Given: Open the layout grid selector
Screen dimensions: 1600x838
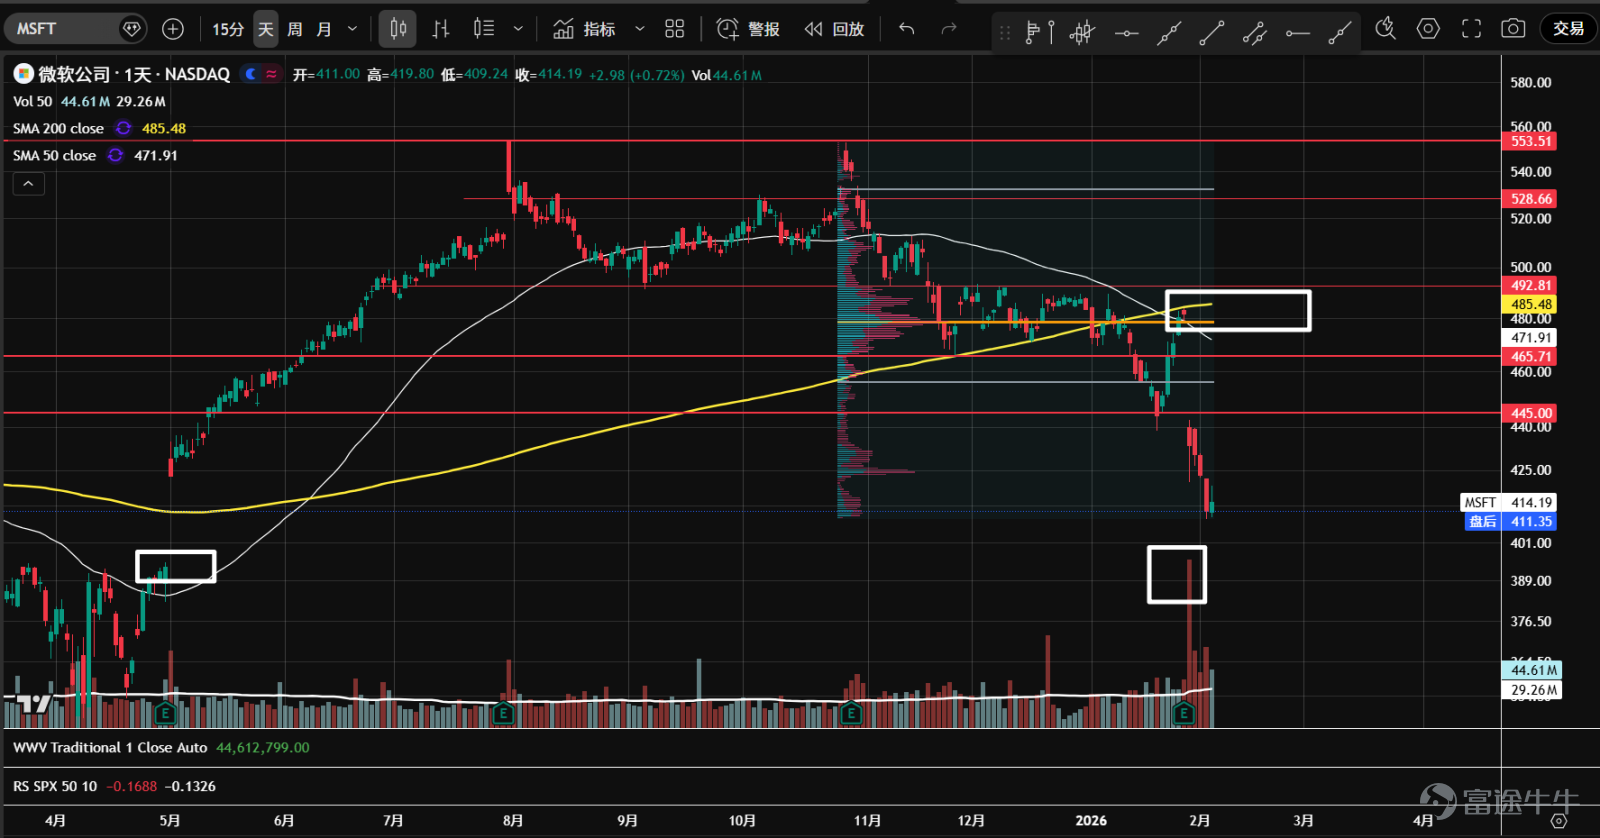Looking at the screenshot, I should 675,29.
